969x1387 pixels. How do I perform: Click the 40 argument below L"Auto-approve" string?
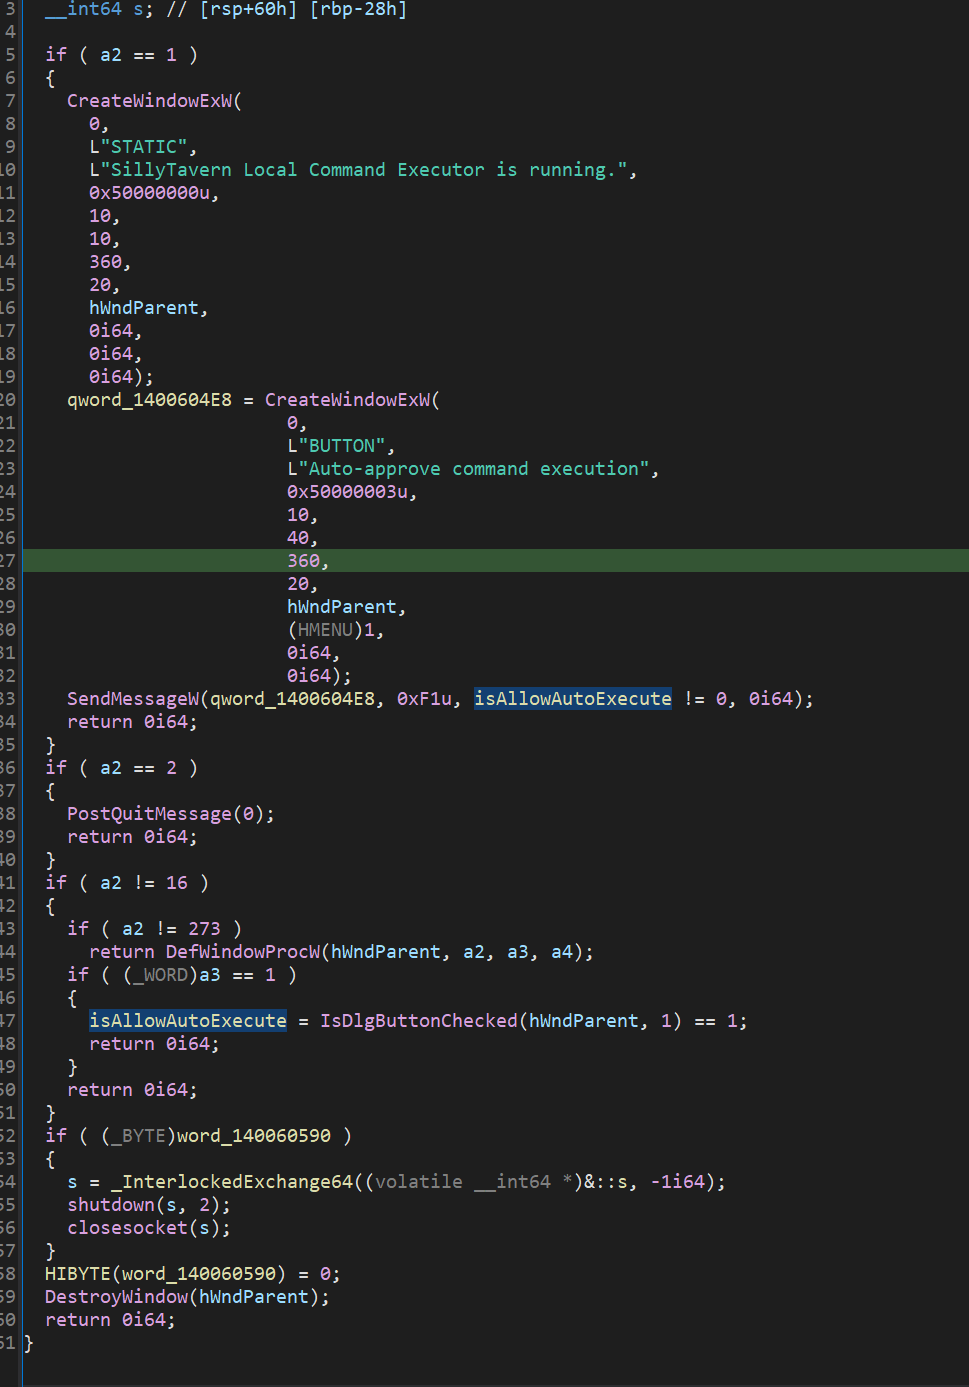click(298, 538)
